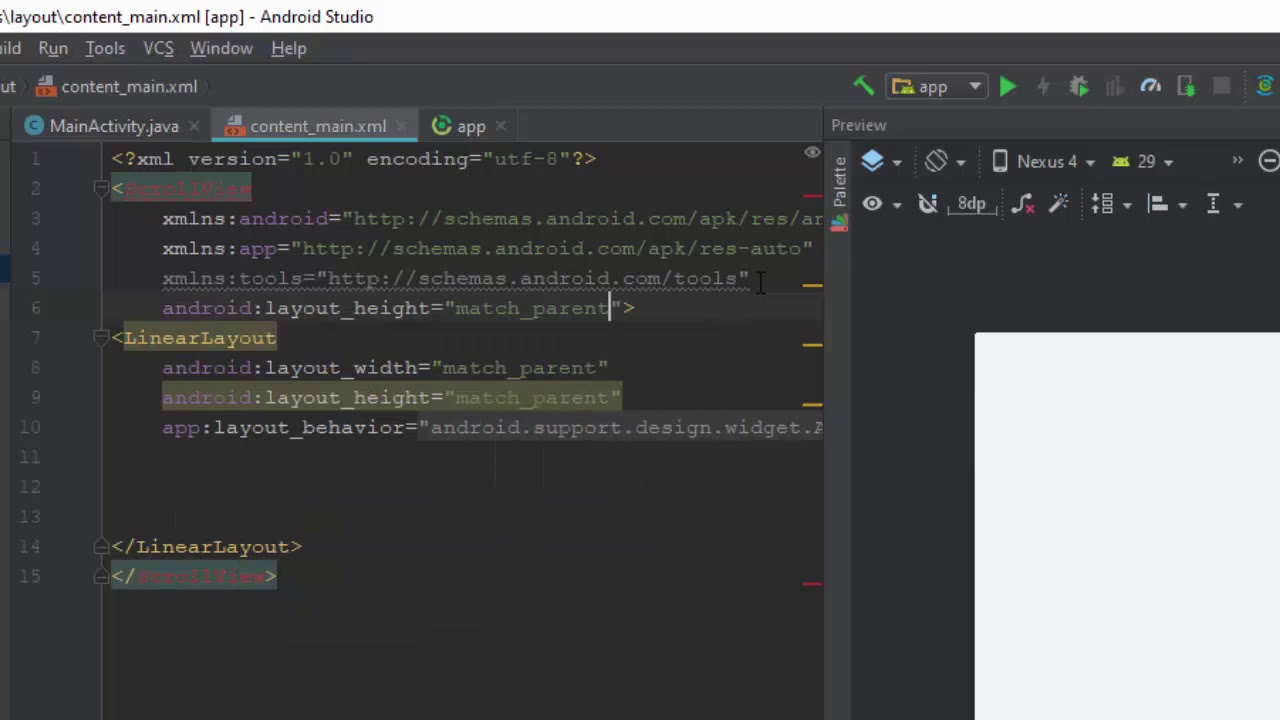Open the app run configuration dropdown
The image size is (1280, 720).
937,87
